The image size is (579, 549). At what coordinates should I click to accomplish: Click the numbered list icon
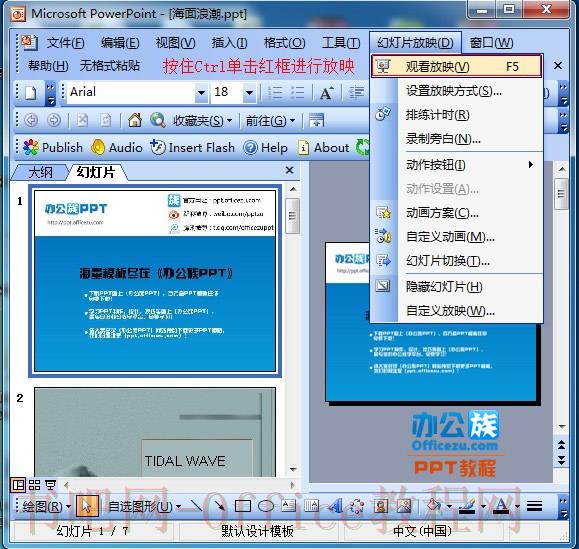point(275,92)
